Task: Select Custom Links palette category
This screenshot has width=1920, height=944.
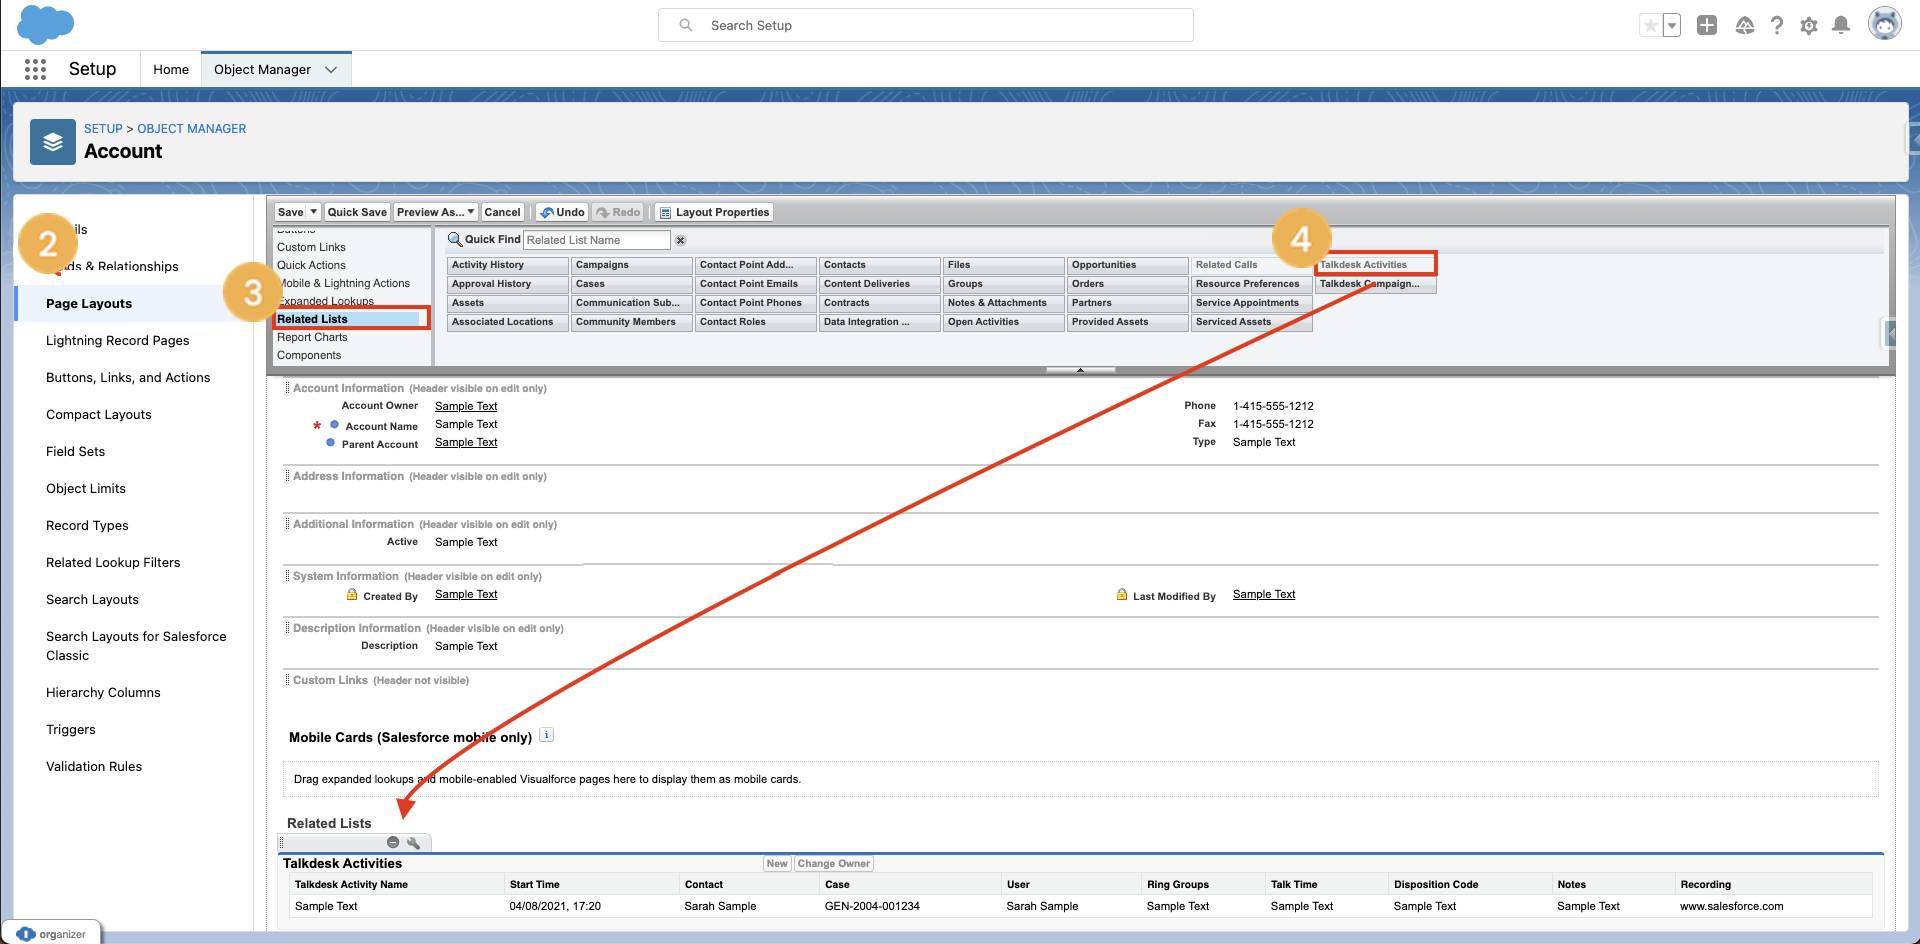Action: pos(311,247)
